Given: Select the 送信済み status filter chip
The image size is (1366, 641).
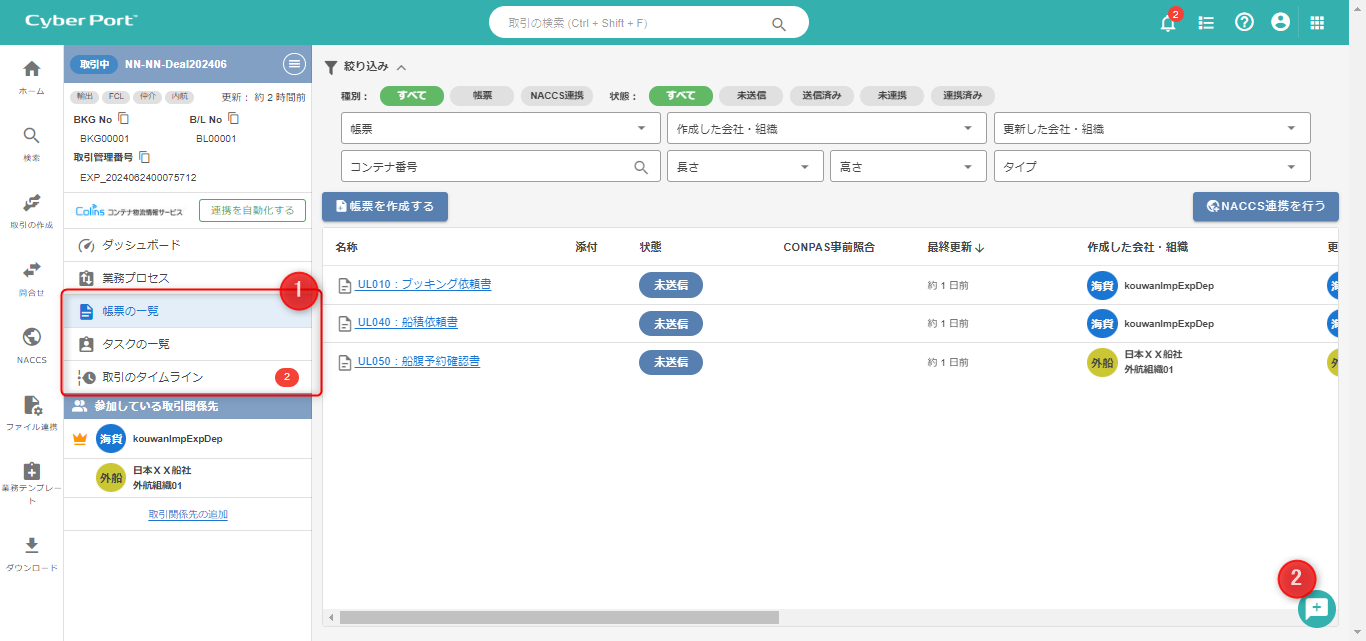Looking at the screenshot, I should pos(821,96).
